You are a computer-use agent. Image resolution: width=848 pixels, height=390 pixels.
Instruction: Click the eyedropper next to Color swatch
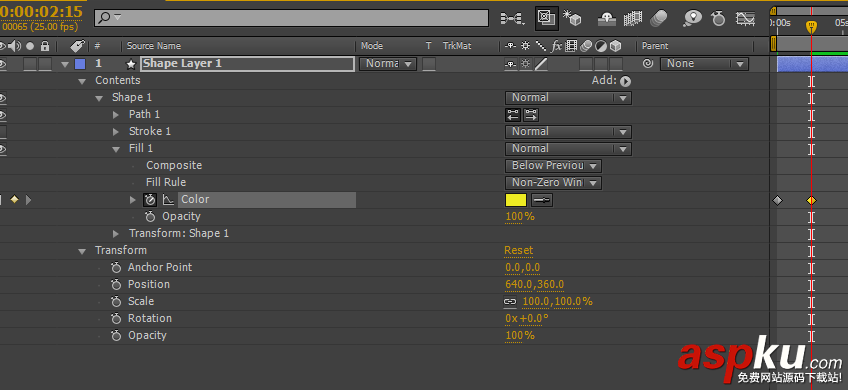[x=542, y=200]
